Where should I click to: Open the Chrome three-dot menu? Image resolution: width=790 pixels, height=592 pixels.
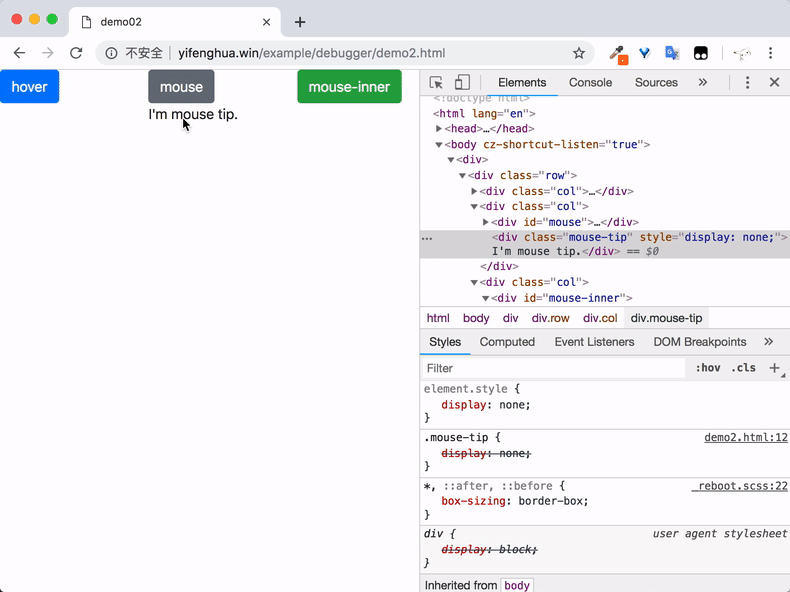click(x=770, y=53)
